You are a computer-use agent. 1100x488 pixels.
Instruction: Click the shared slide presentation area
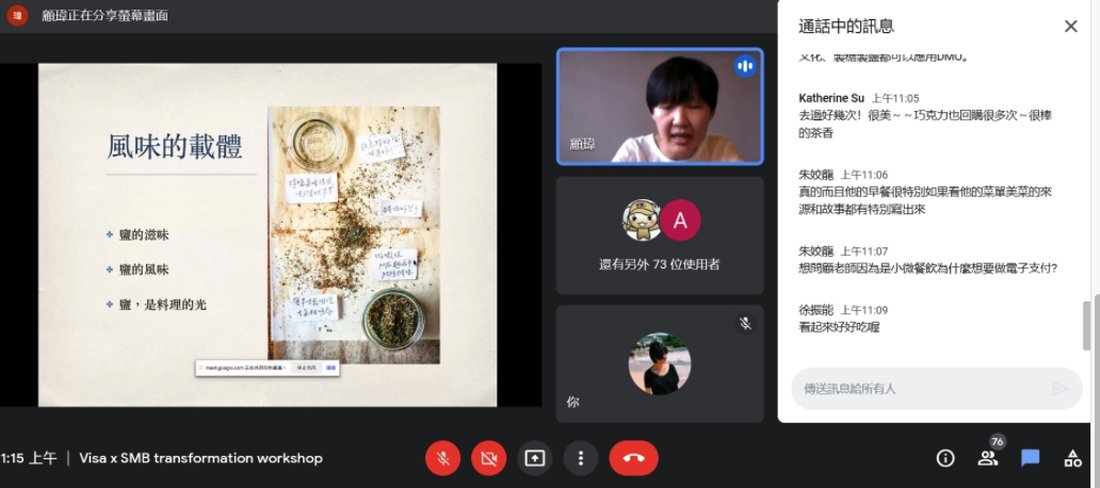[x=267, y=235]
